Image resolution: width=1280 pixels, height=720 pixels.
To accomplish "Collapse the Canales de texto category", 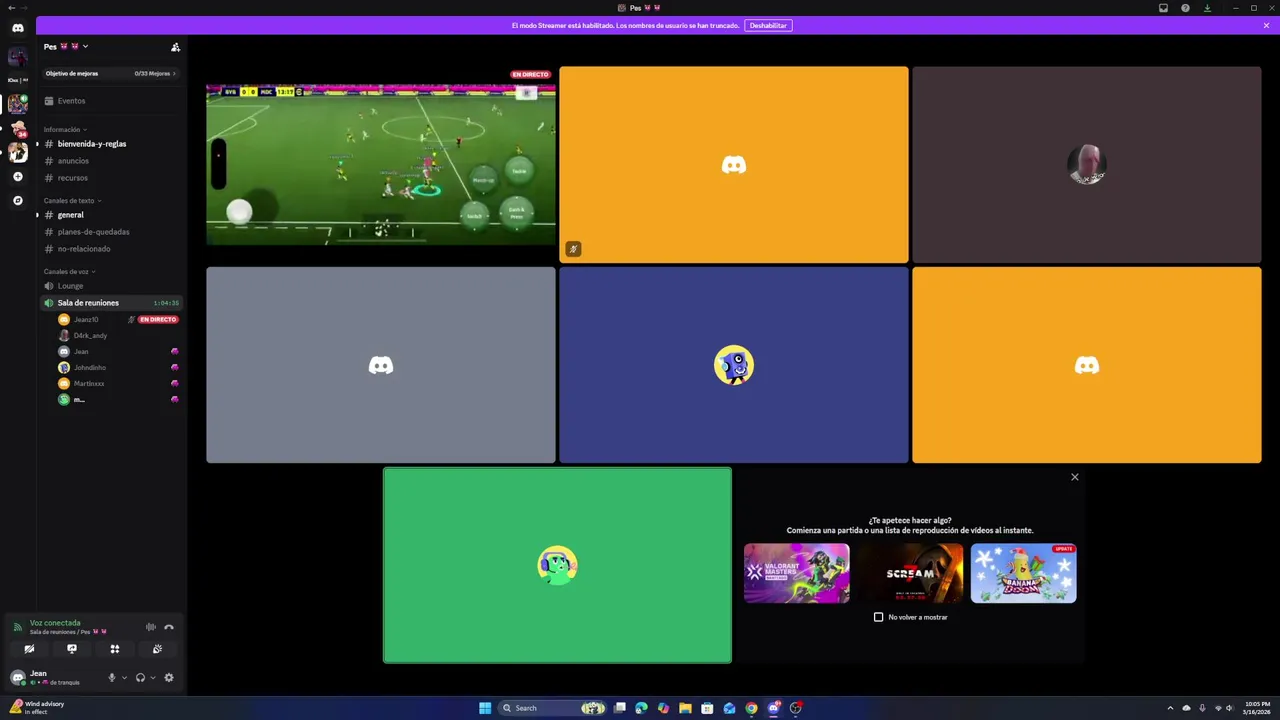I will tap(72, 201).
